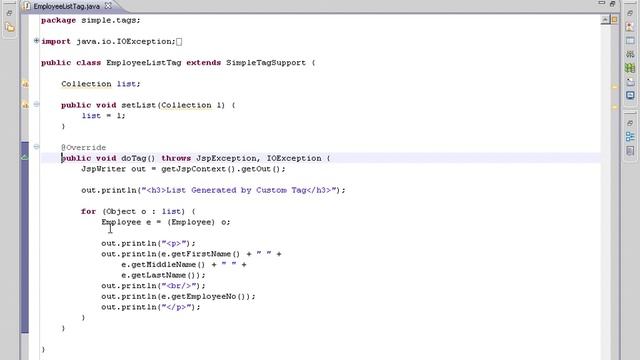Click the '@Override' annotation
640x360 pixels.
[x=84, y=148]
